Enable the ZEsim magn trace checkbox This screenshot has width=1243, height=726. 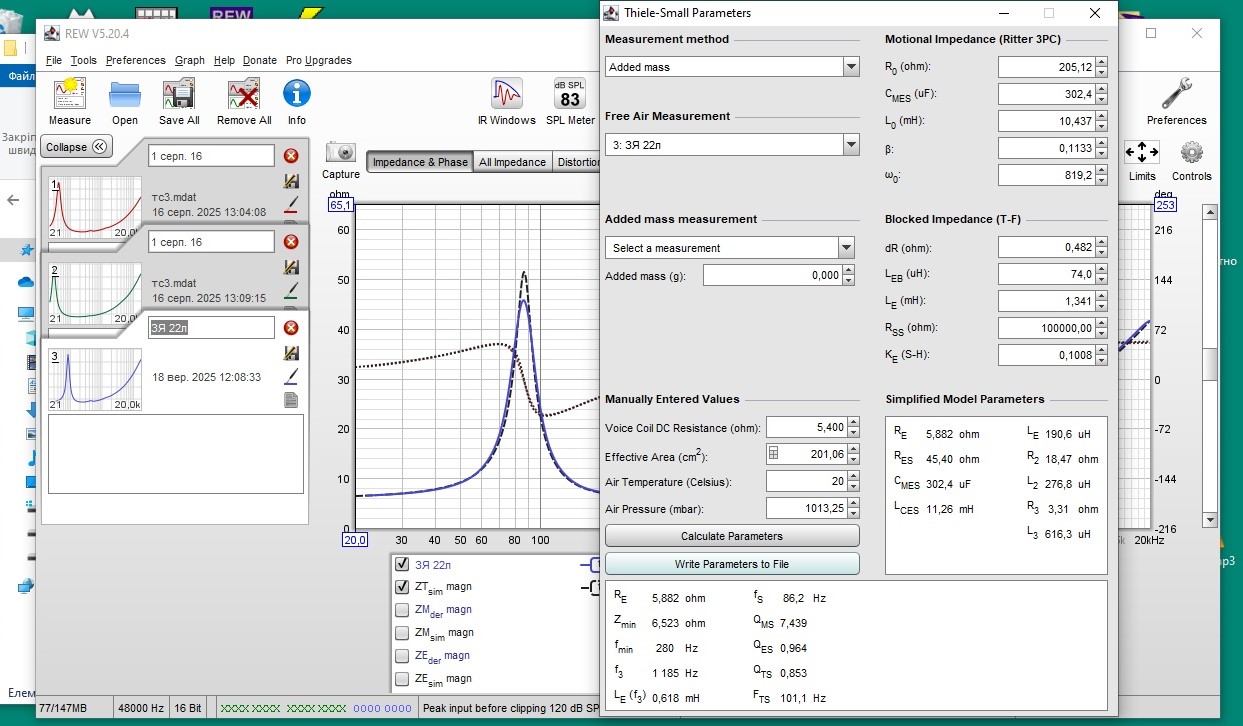click(x=402, y=679)
